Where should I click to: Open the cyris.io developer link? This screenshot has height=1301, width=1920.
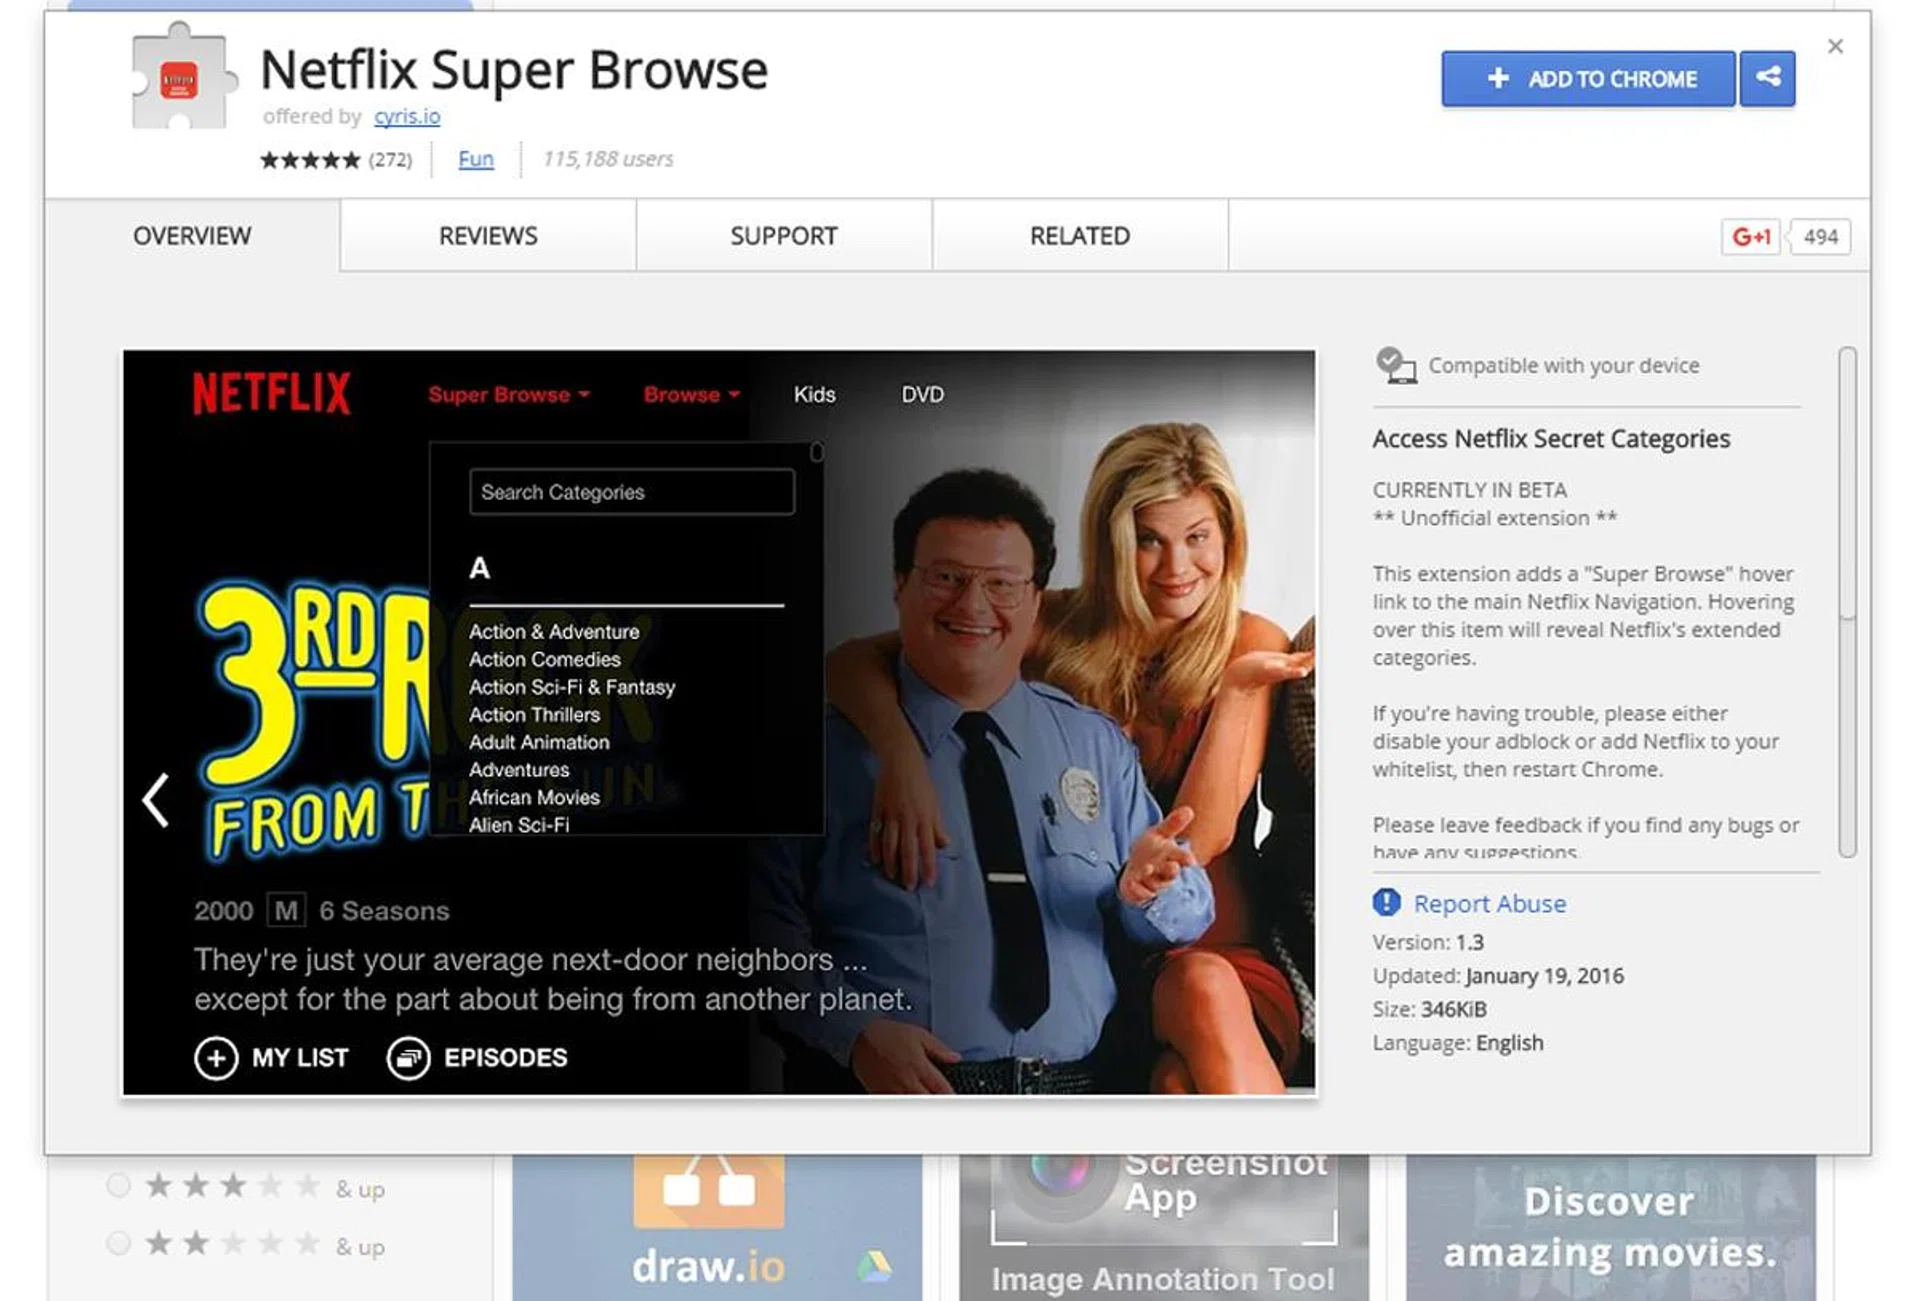(407, 117)
